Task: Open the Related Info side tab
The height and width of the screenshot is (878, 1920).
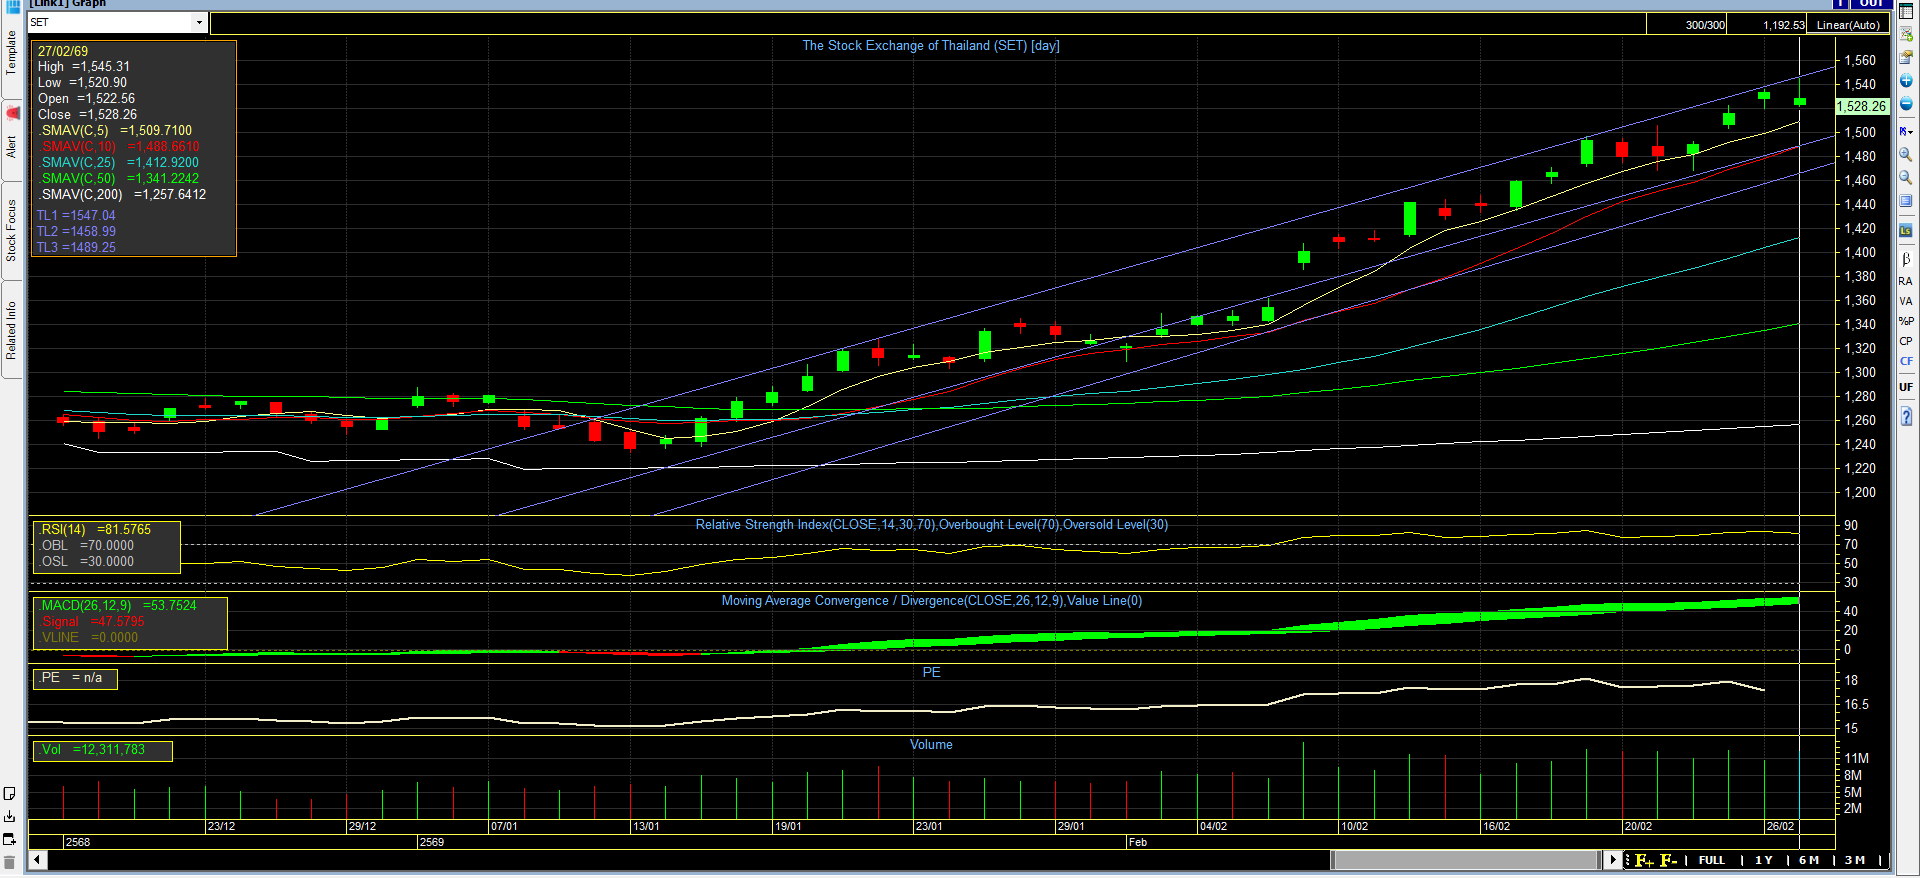Action: [x=11, y=330]
